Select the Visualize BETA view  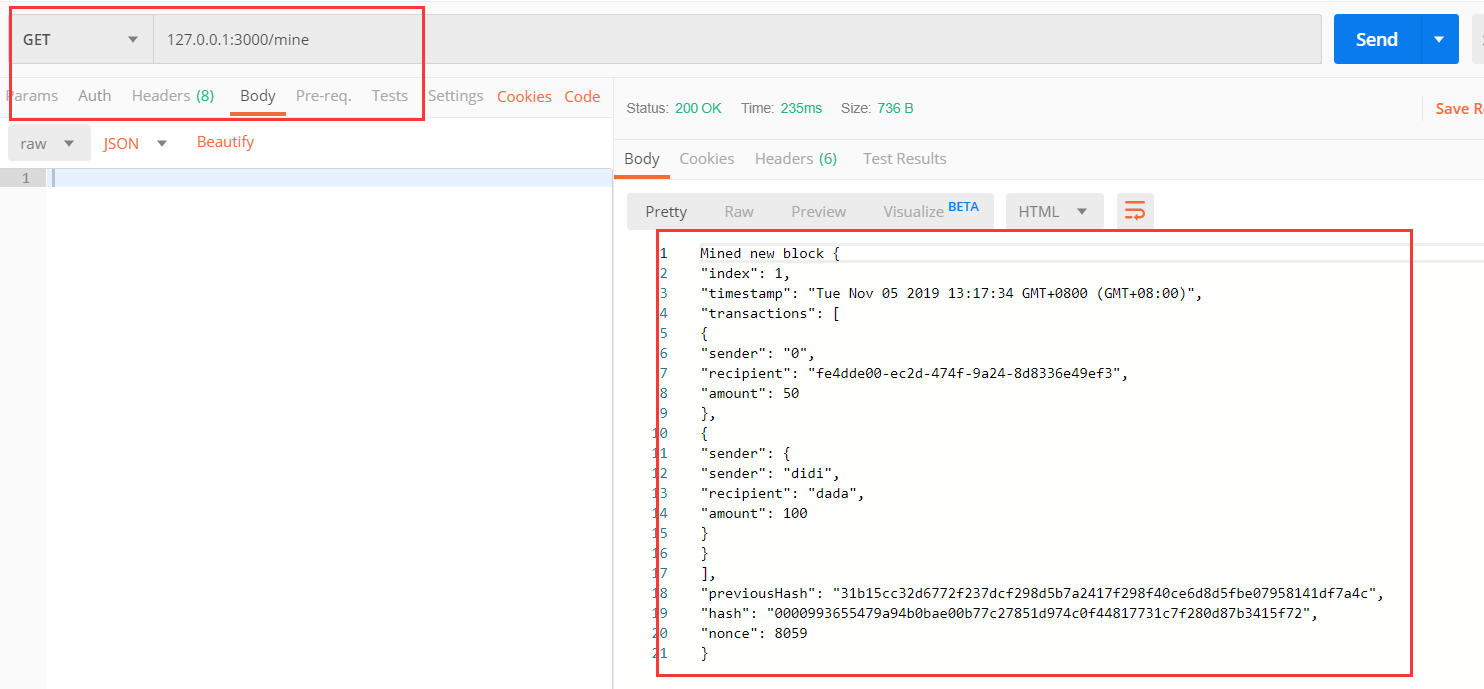(x=930, y=211)
